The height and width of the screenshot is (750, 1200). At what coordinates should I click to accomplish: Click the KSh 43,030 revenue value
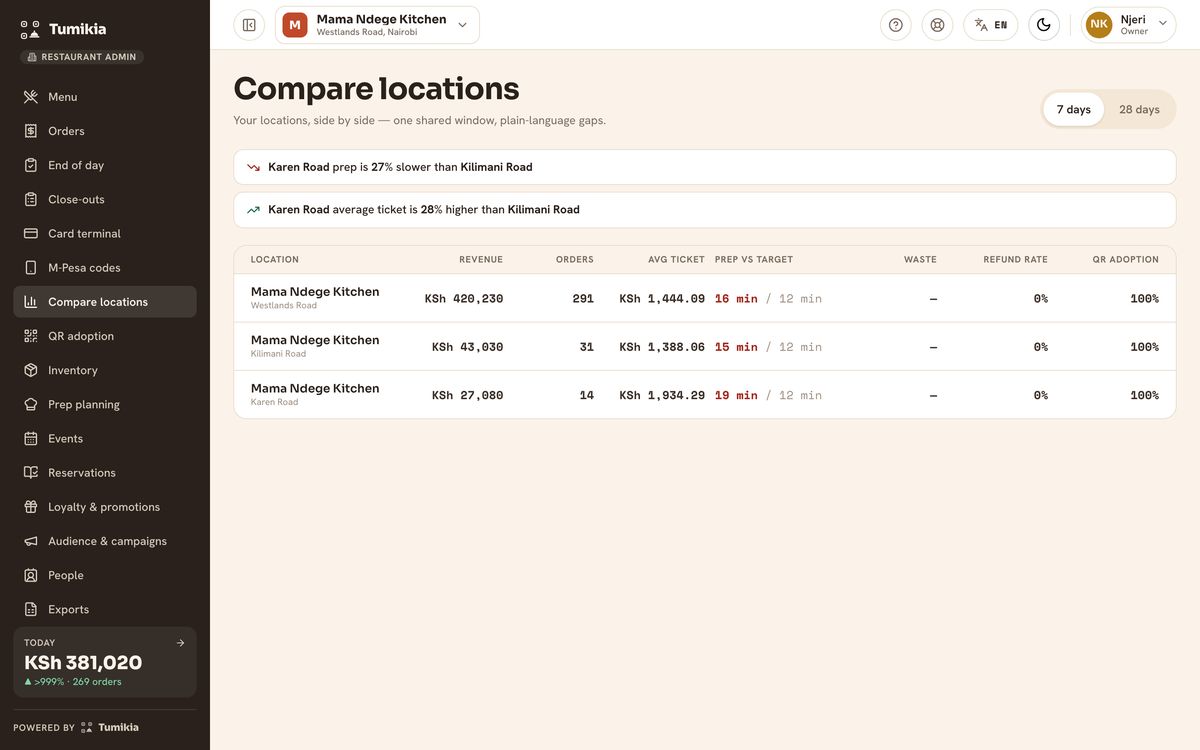[468, 347]
